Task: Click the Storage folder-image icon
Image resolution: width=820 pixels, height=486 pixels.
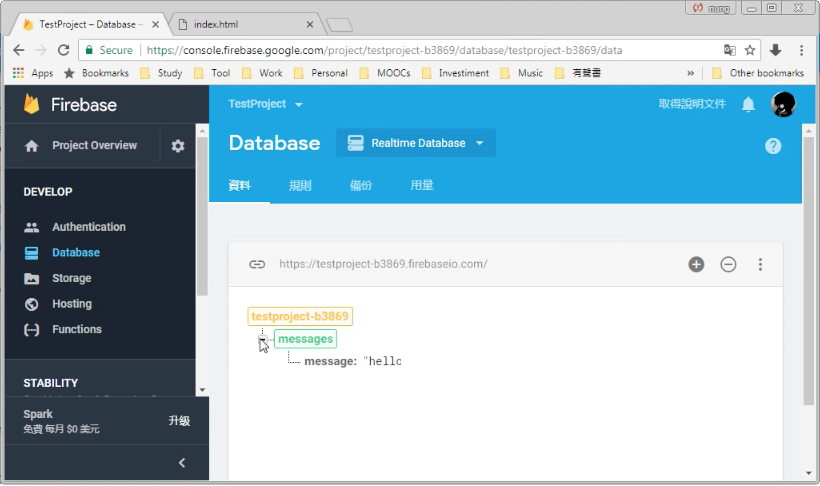Action: 31,278
